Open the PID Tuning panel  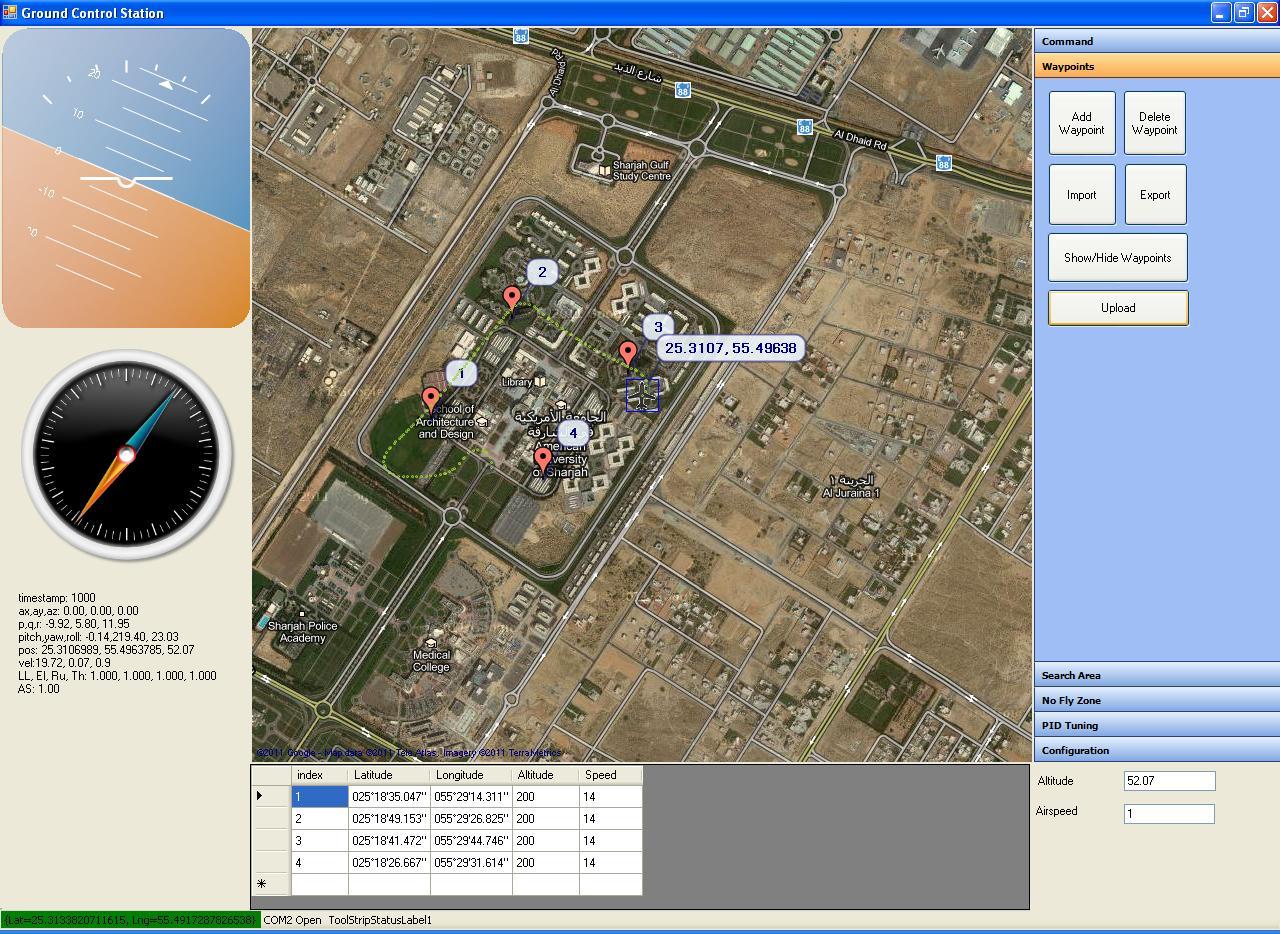pos(1156,726)
